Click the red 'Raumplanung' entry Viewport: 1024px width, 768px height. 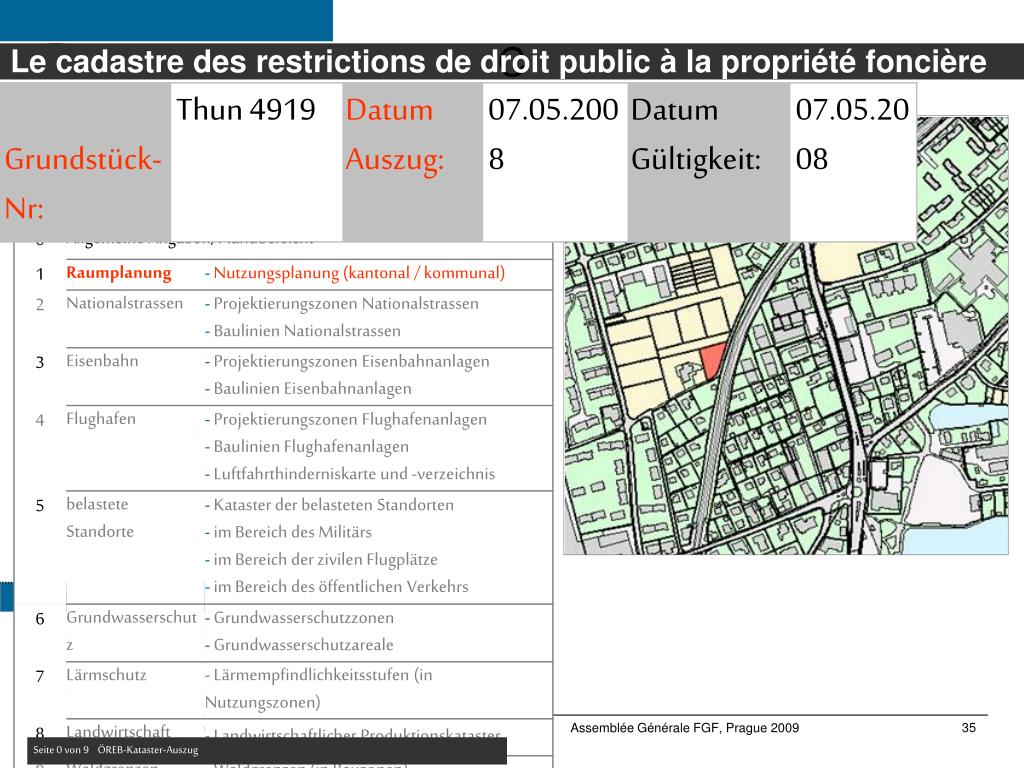[119, 273]
